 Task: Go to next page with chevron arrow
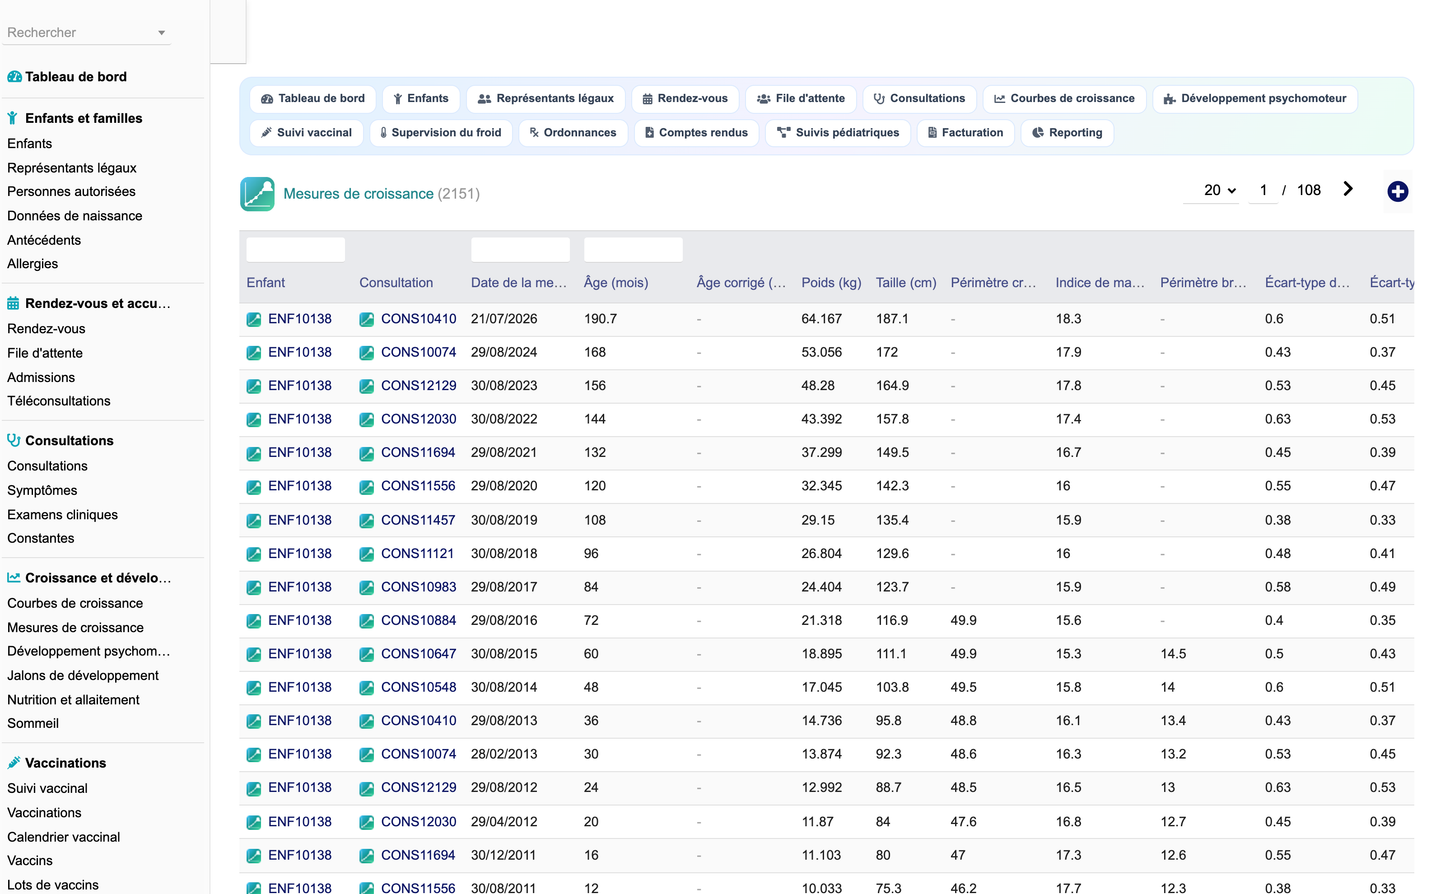1347,189
